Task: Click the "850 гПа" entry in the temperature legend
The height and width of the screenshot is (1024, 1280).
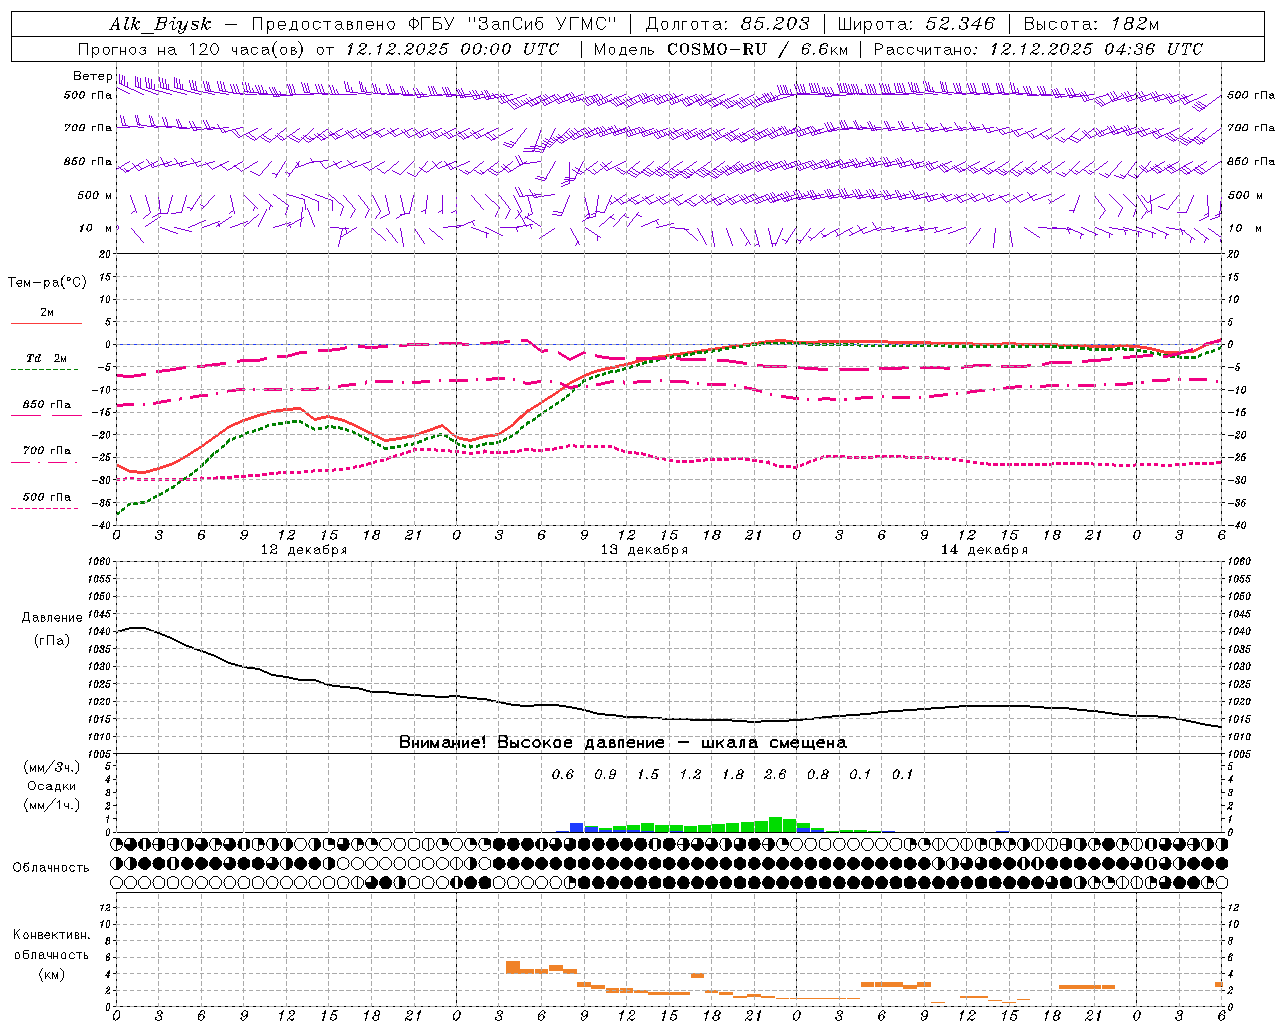Action: click(47, 405)
